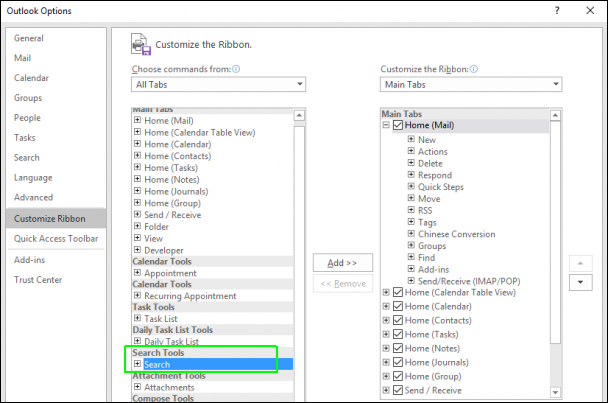Click the right list scrollbar down arrow
Image resolution: width=608 pixels, height=403 pixels.
point(555,392)
